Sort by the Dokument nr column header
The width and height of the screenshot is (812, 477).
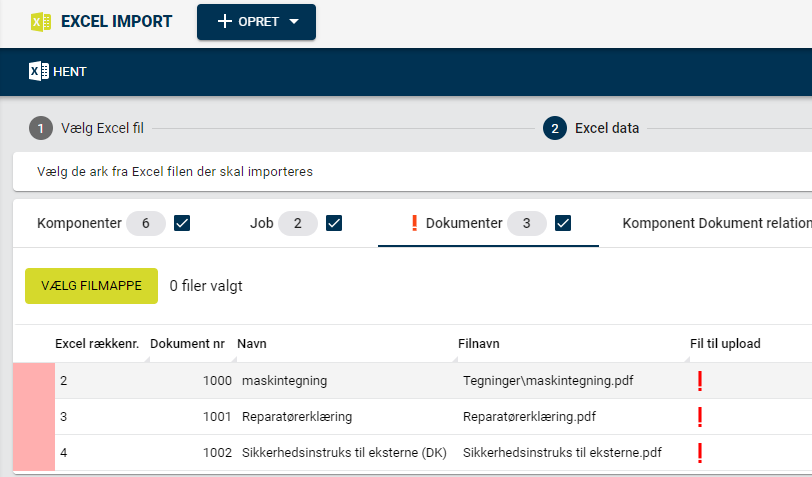point(187,344)
